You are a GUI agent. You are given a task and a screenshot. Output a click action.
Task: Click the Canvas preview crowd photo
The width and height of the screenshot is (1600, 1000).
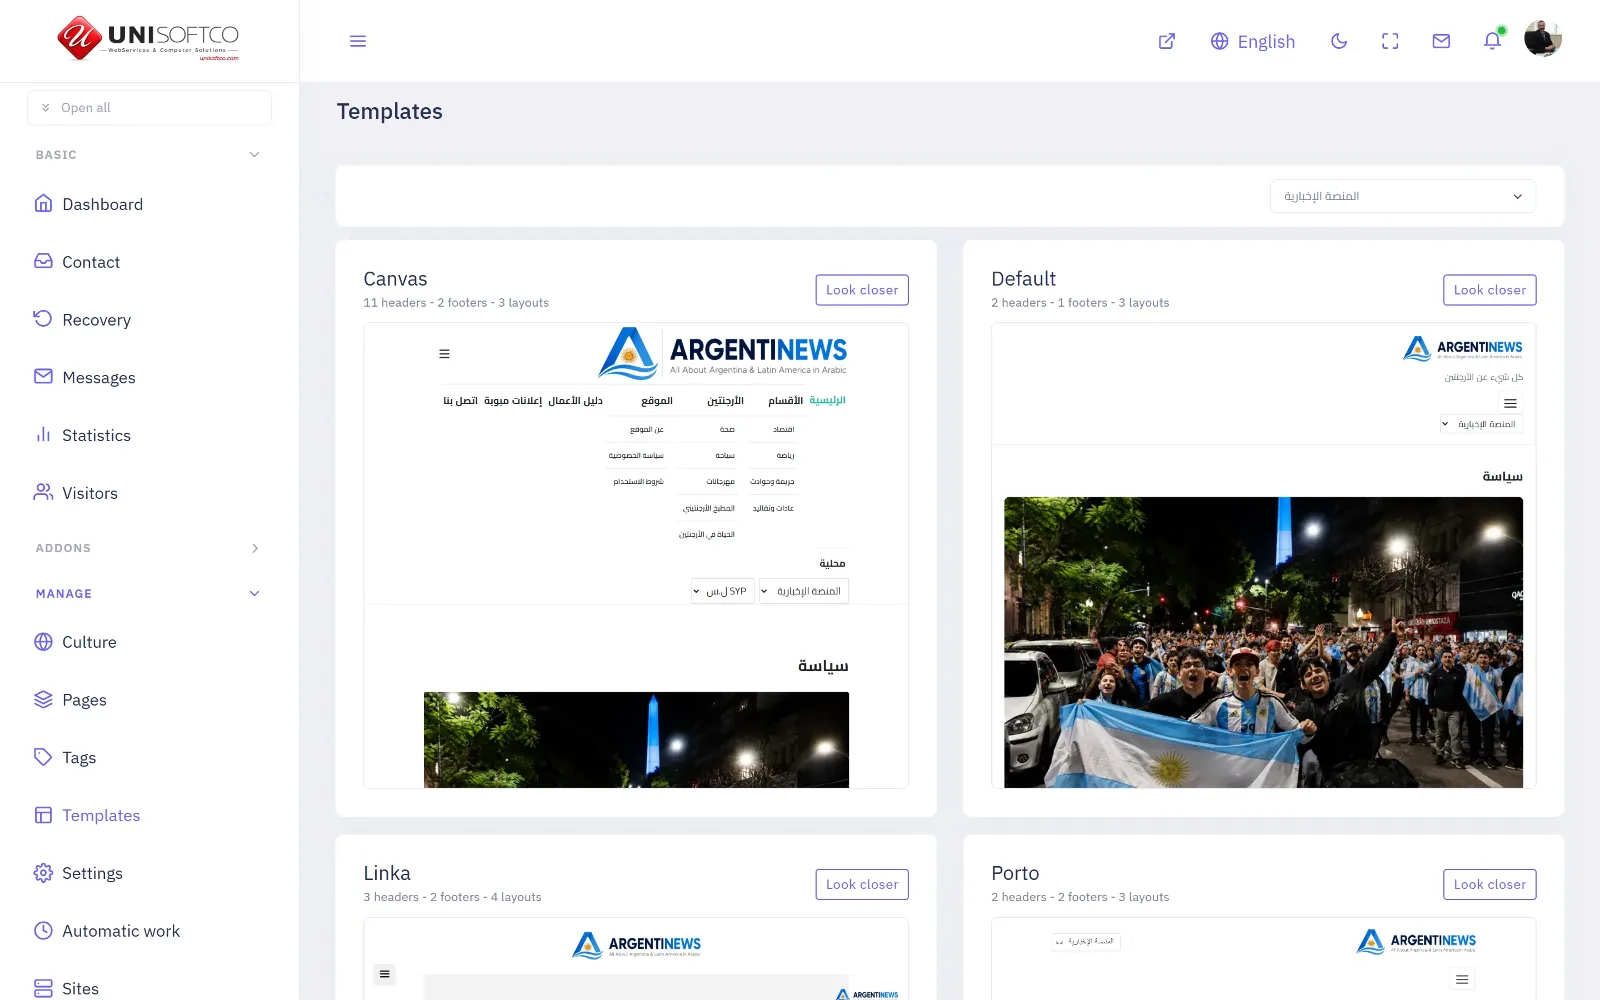tap(636, 740)
